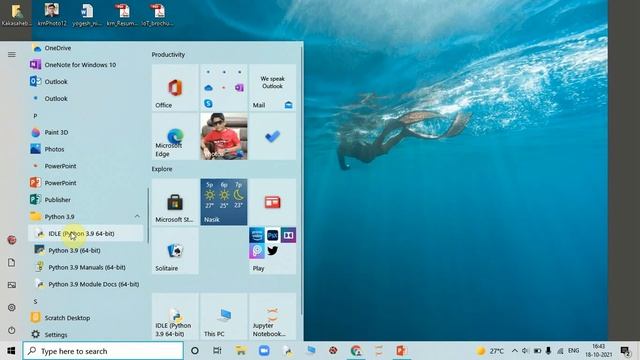Switch the ENG input language indicator
The image size is (640, 360).
pyautogui.click(x=573, y=351)
